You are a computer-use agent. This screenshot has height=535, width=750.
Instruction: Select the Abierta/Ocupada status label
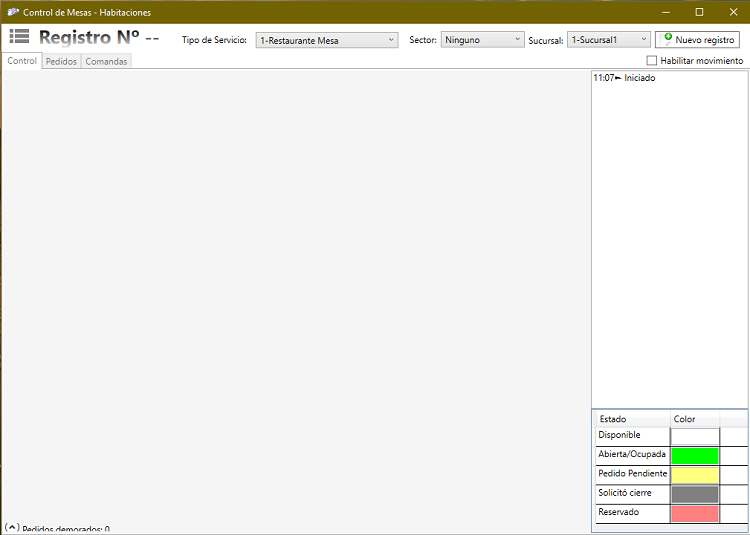(x=631, y=454)
